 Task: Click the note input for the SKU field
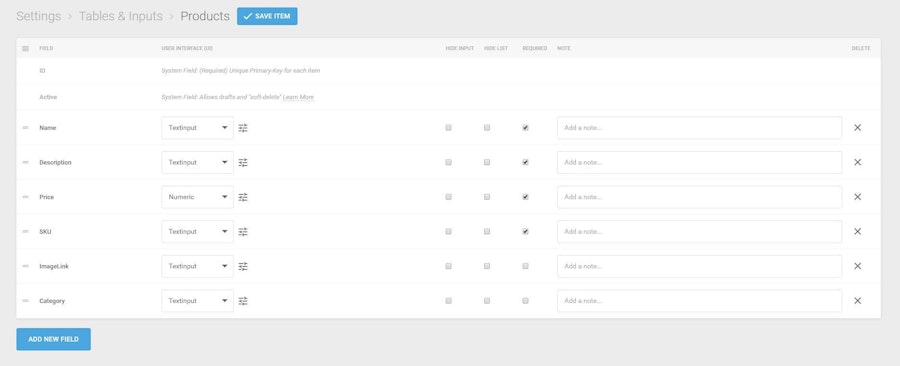(699, 232)
